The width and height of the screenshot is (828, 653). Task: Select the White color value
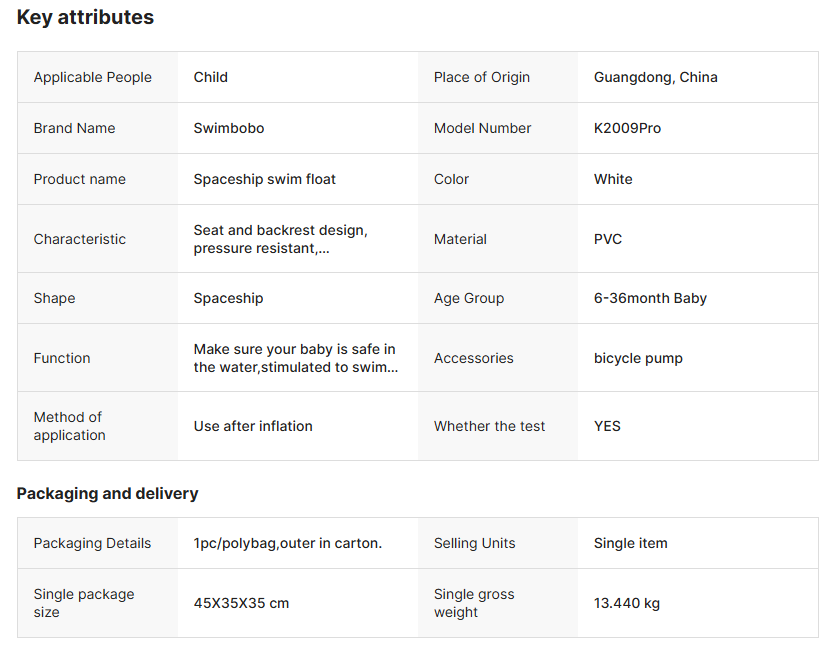[x=612, y=179]
